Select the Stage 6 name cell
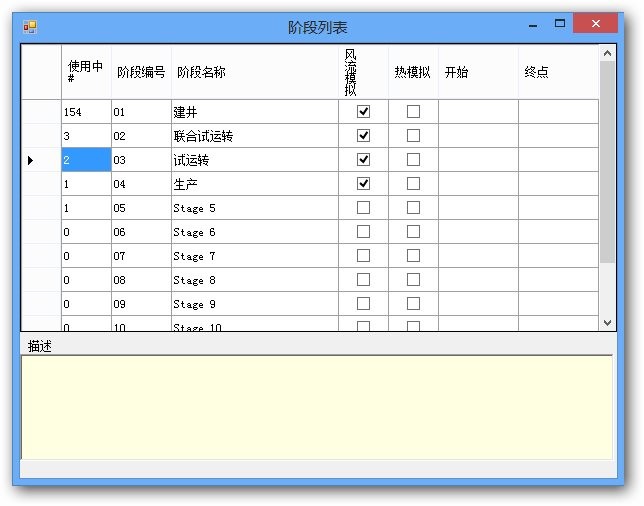The height and width of the screenshot is (506, 644). (255, 232)
